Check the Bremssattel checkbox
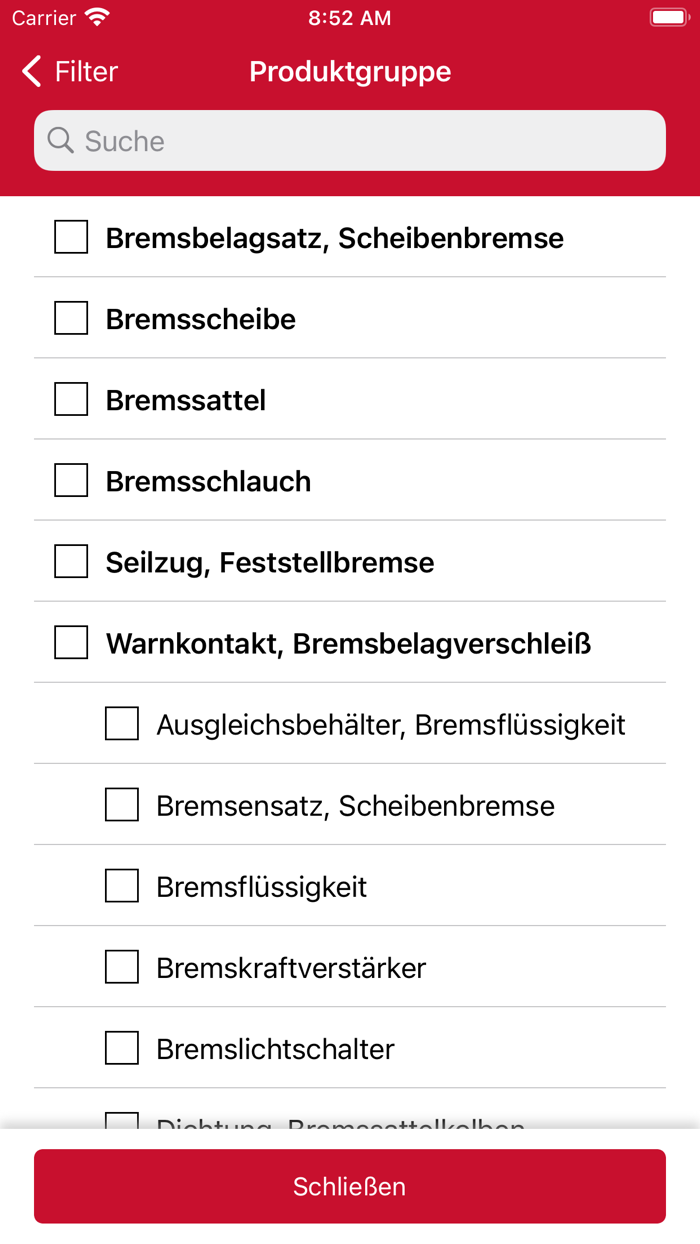 [70, 399]
